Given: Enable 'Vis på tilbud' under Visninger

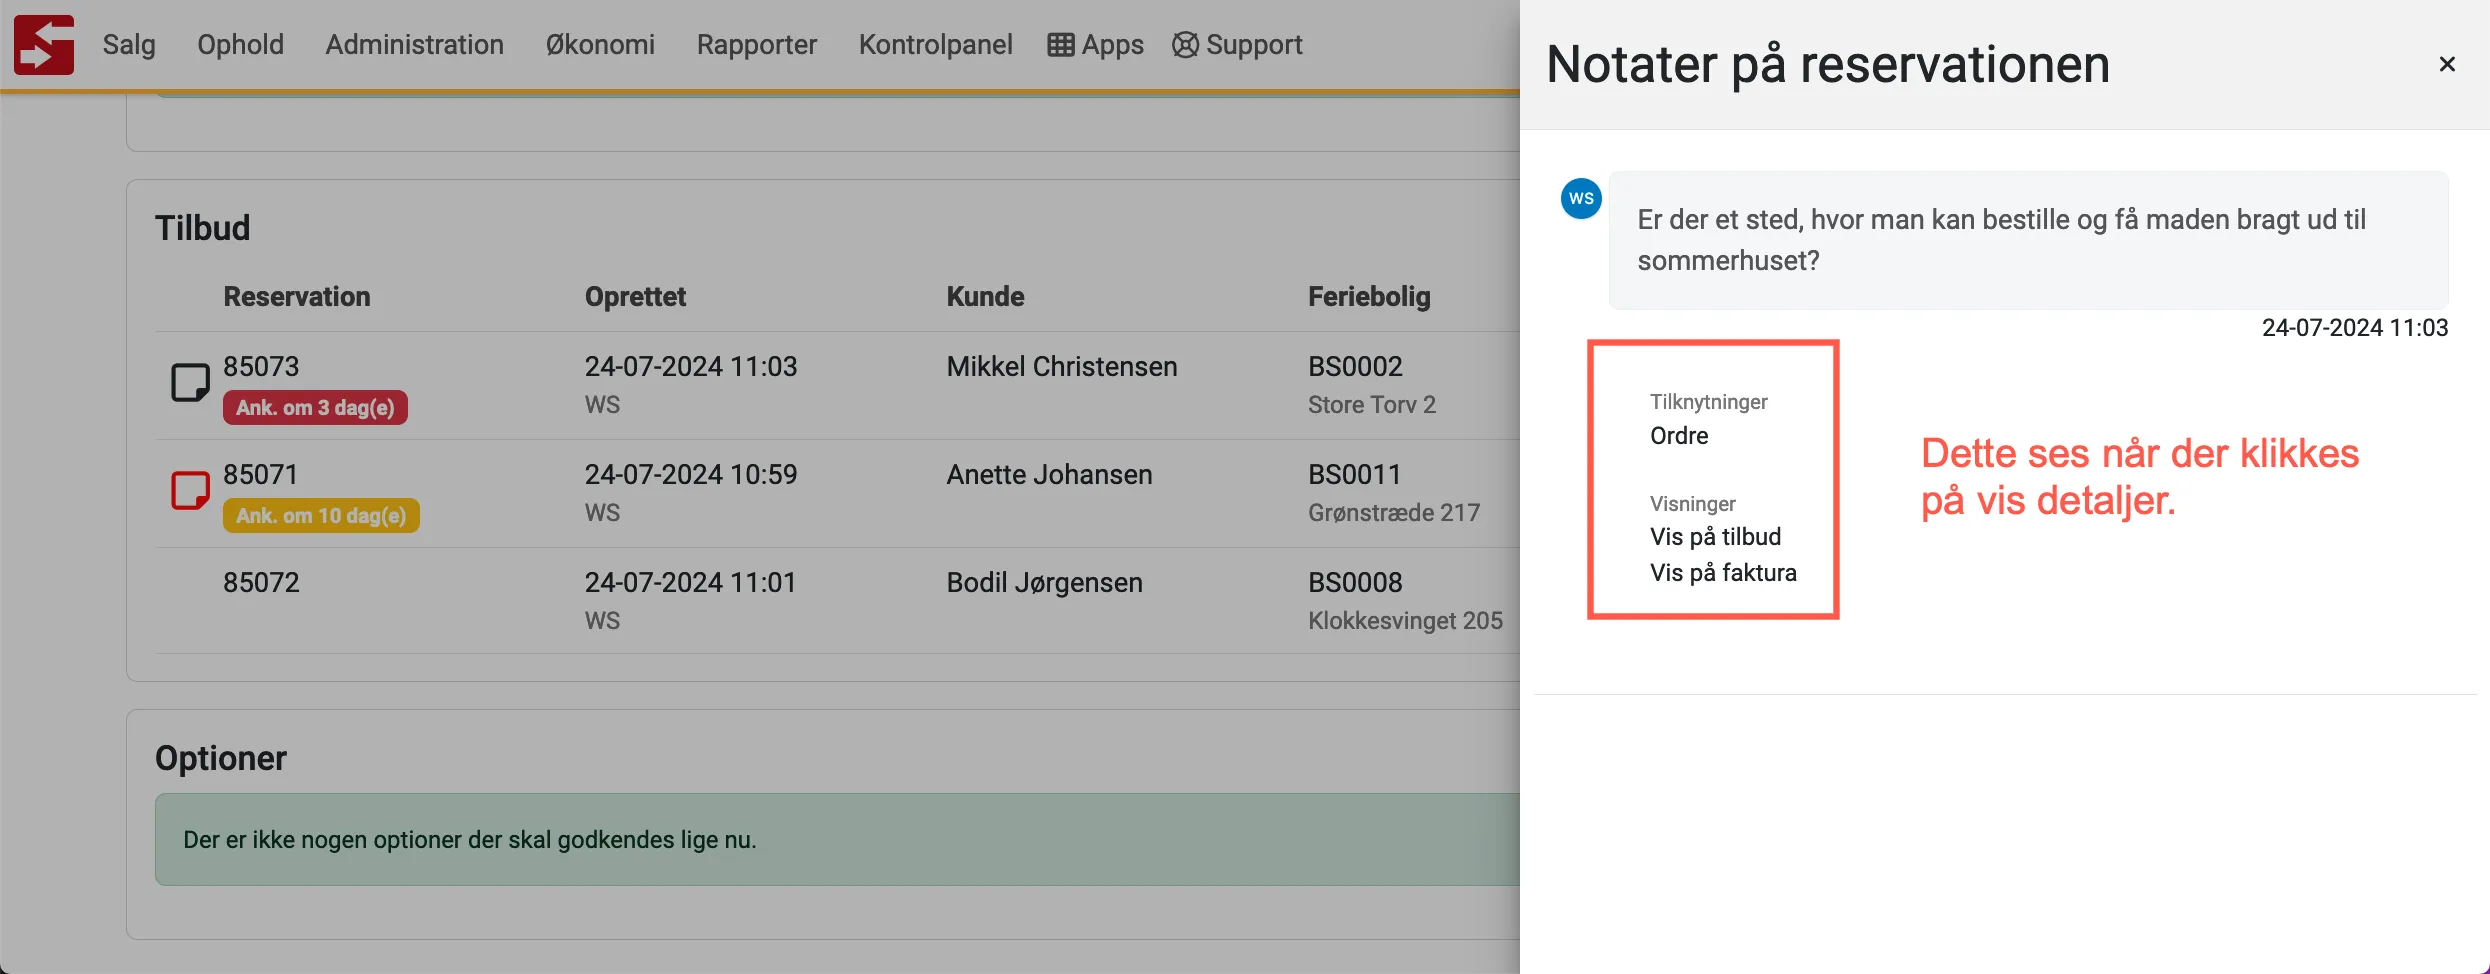Looking at the screenshot, I should coord(1714,536).
